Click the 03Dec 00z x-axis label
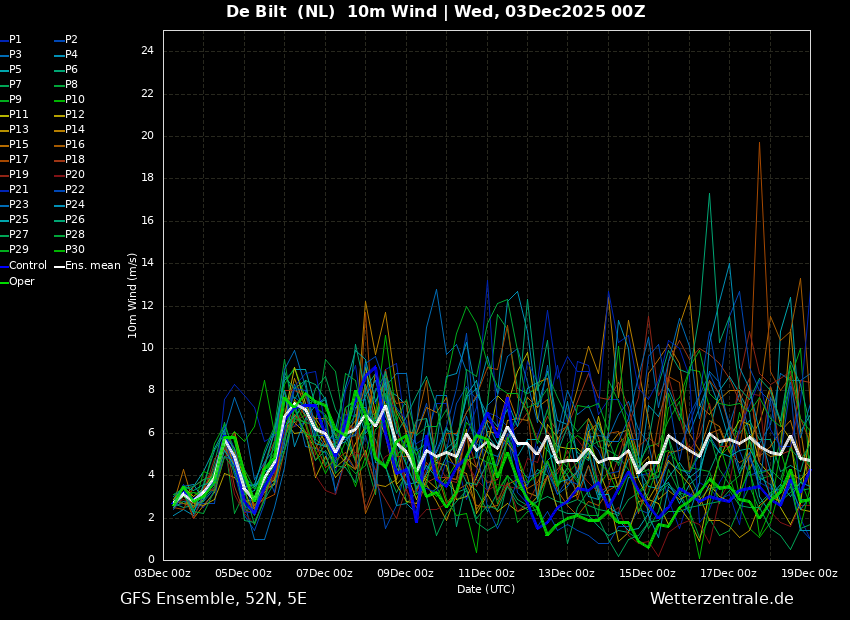The height and width of the screenshot is (620, 850). click(x=164, y=573)
